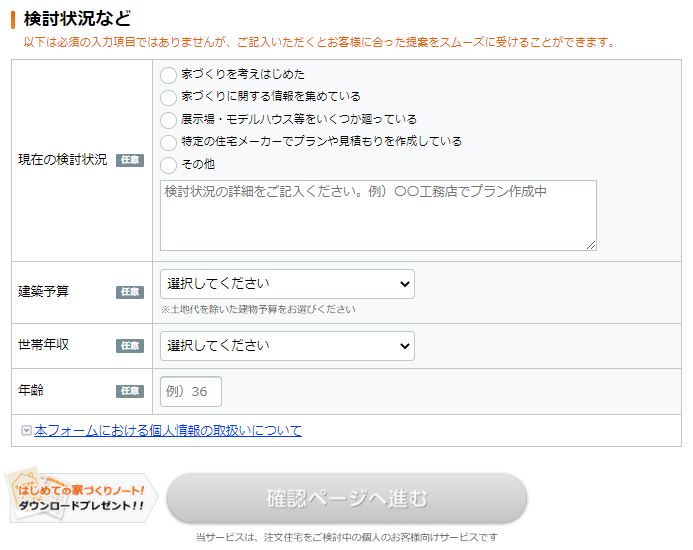This screenshot has width=693, height=550.
Task: Click the 任意 badge beside 世帯年収
Action: 130,346
